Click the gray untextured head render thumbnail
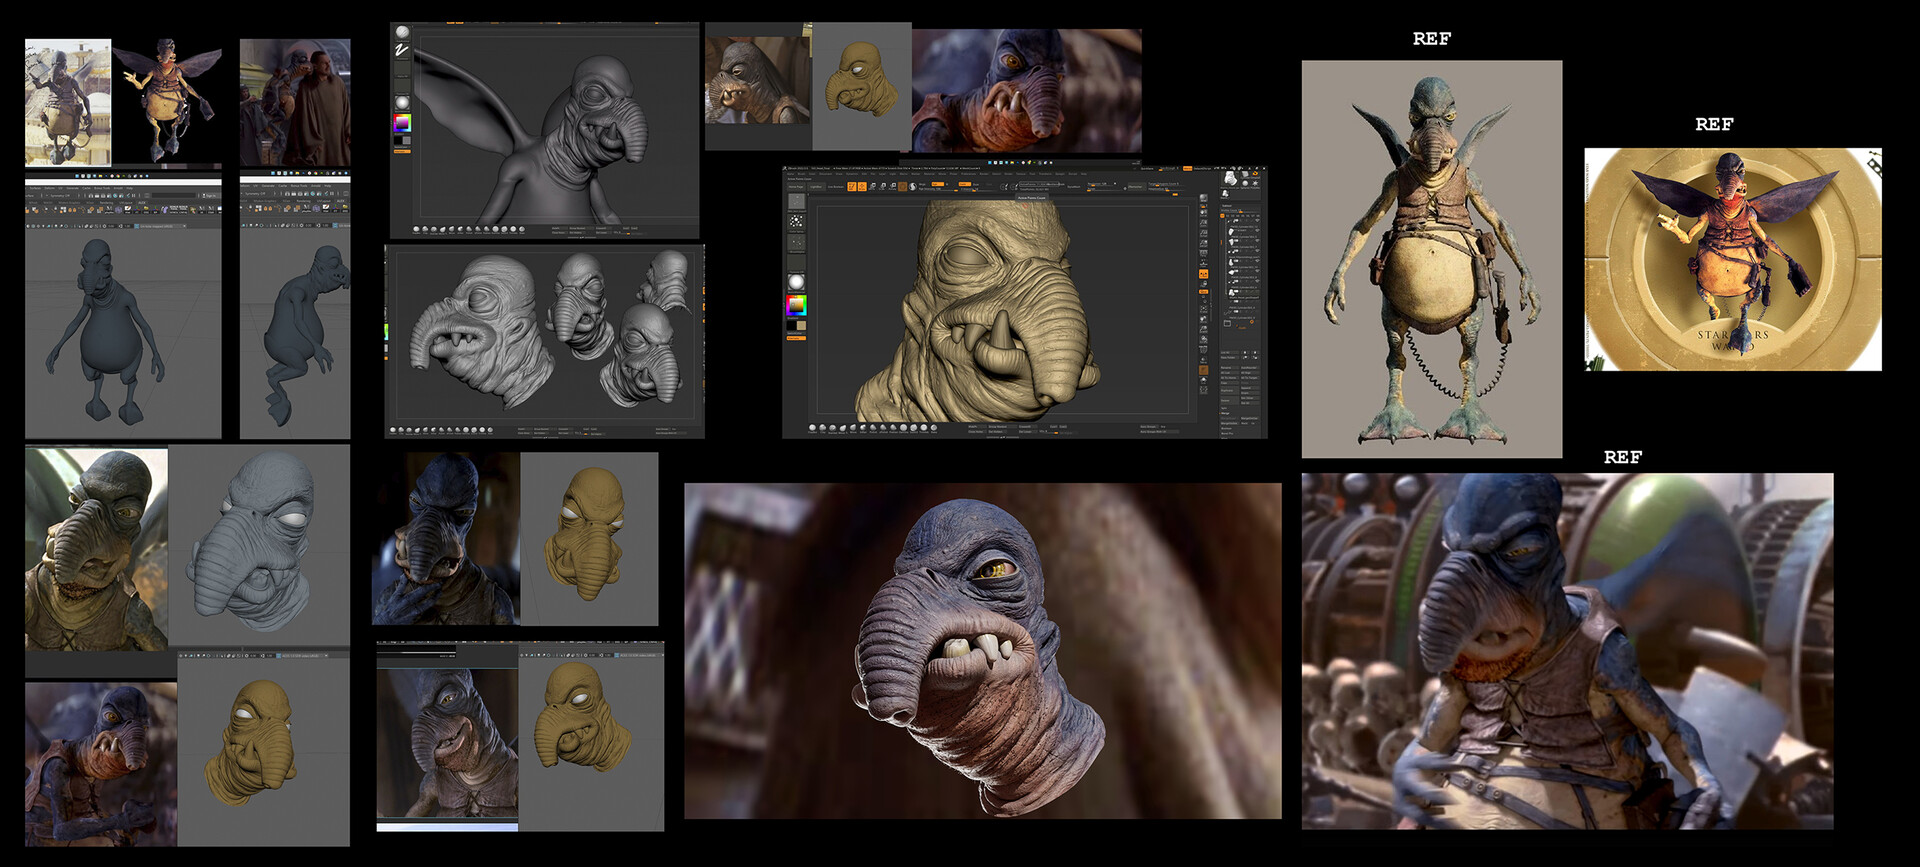Image resolution: width=1920 pixels, height=867 pixels. click(x=259, y=545)
